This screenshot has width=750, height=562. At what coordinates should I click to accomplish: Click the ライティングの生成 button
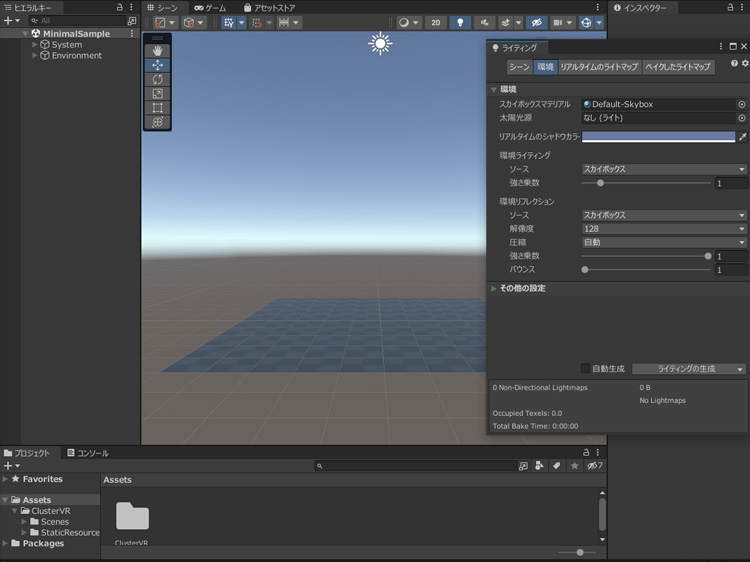click(685, 369)
